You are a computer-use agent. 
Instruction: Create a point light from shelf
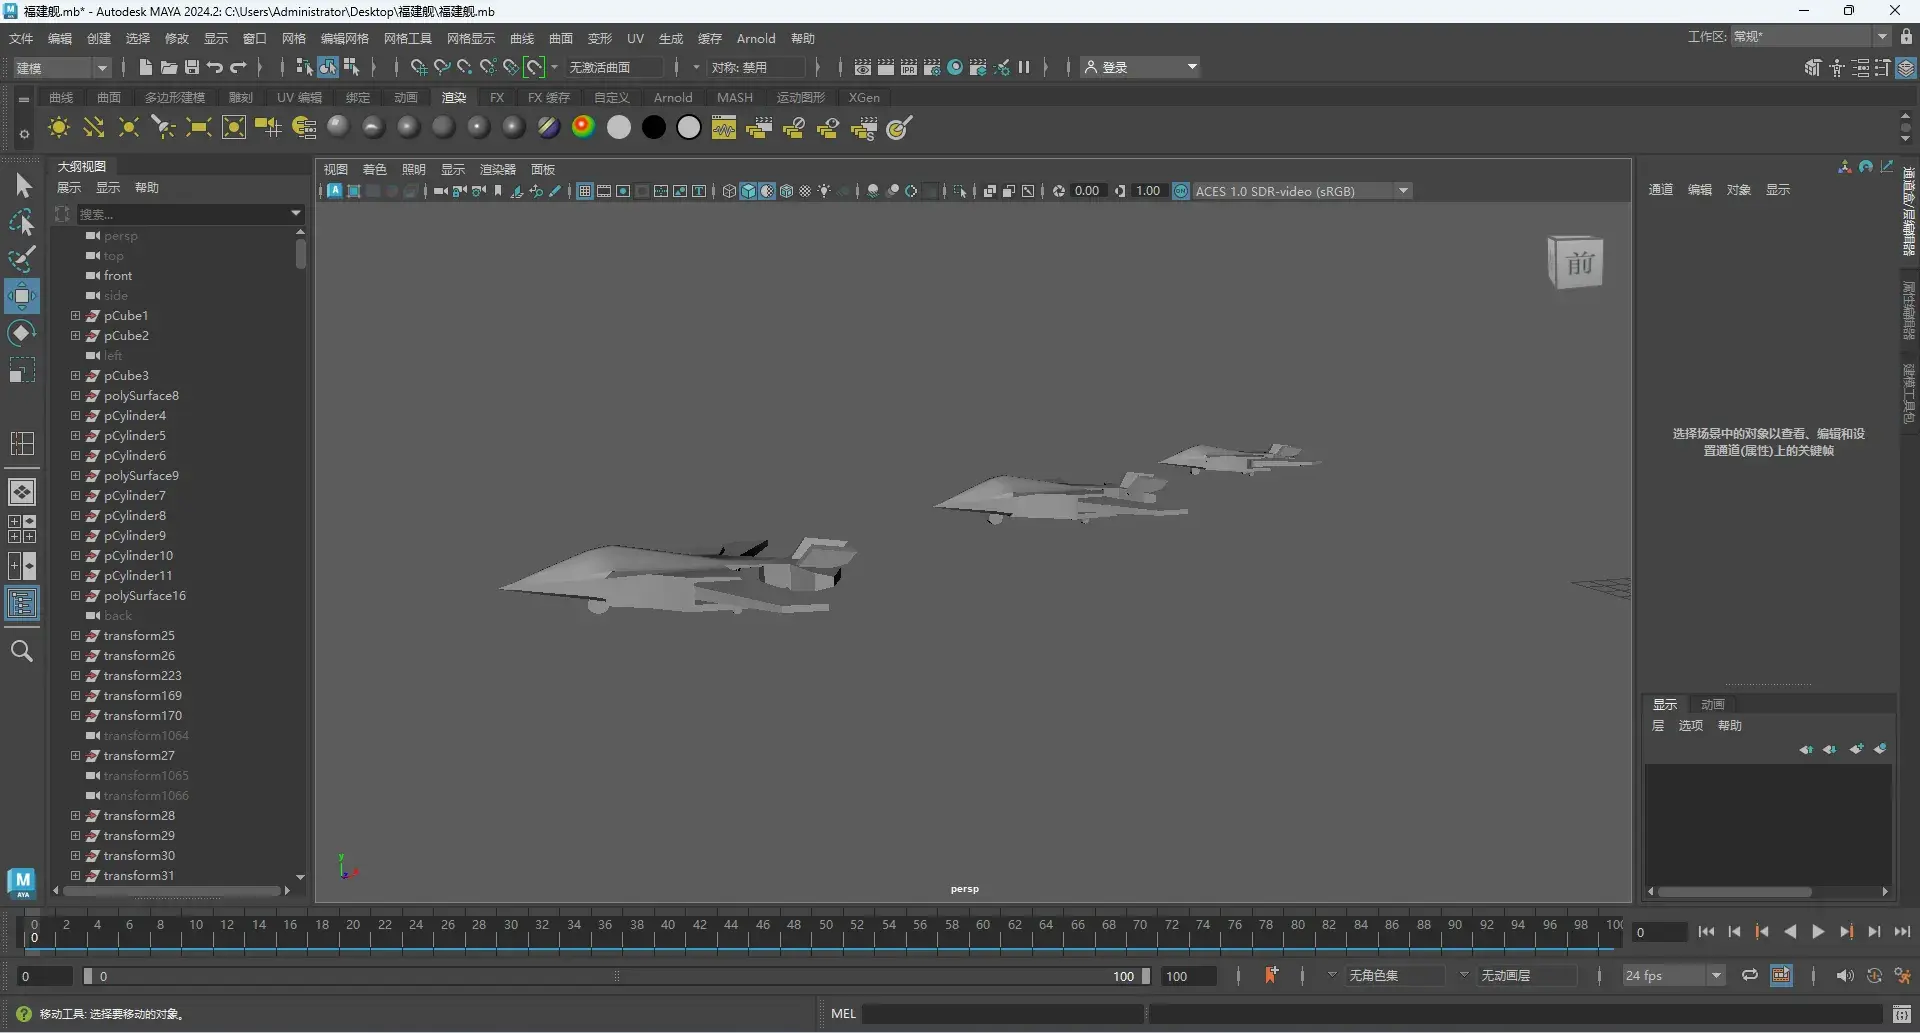[129, 128]
